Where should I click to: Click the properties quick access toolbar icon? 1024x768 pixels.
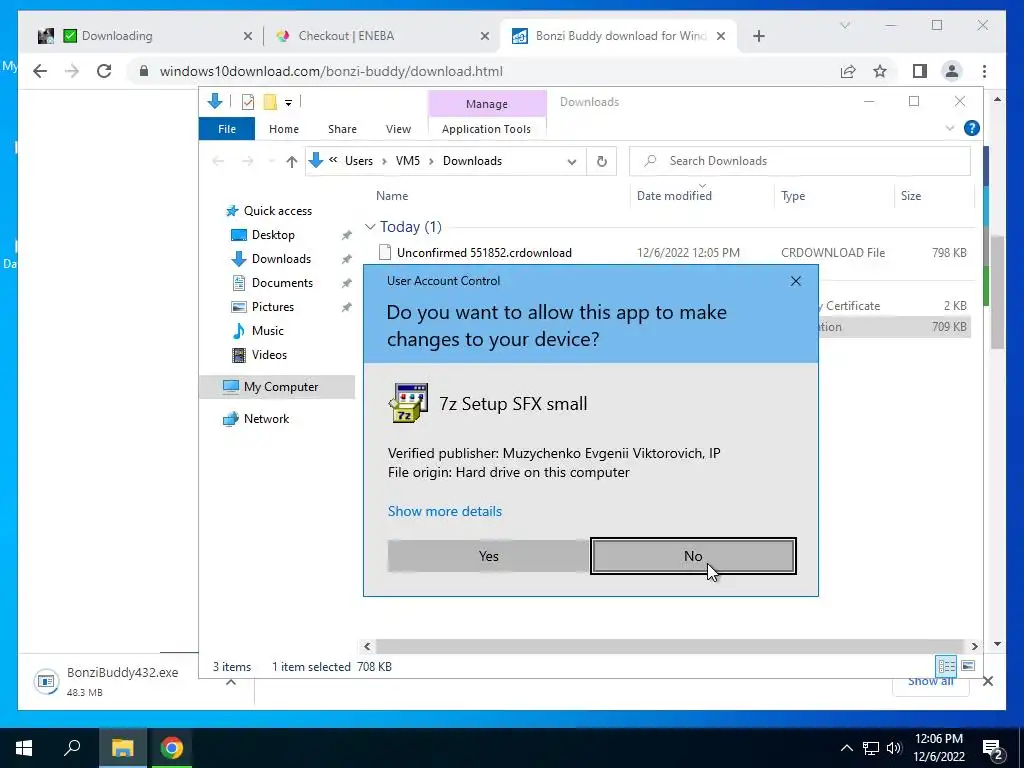pos(248,102)
